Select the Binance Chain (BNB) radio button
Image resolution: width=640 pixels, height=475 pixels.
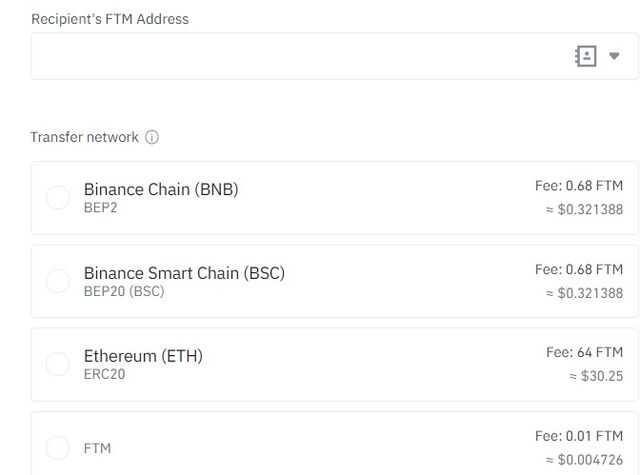pyautogui.click(x=58, y=198)
